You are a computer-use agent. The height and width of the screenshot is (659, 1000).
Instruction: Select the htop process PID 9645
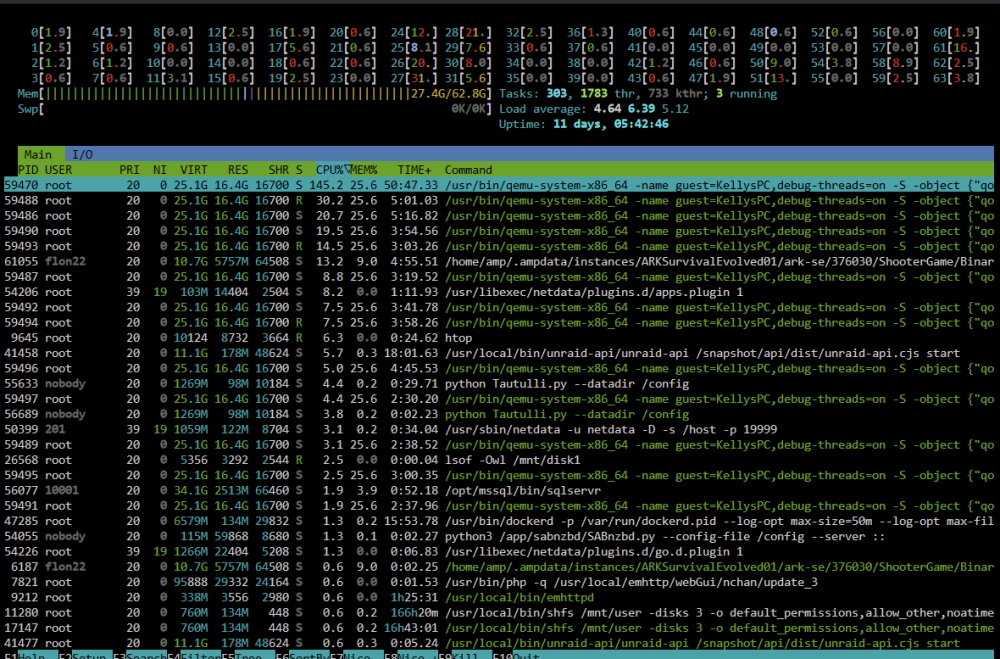[499, 338]
